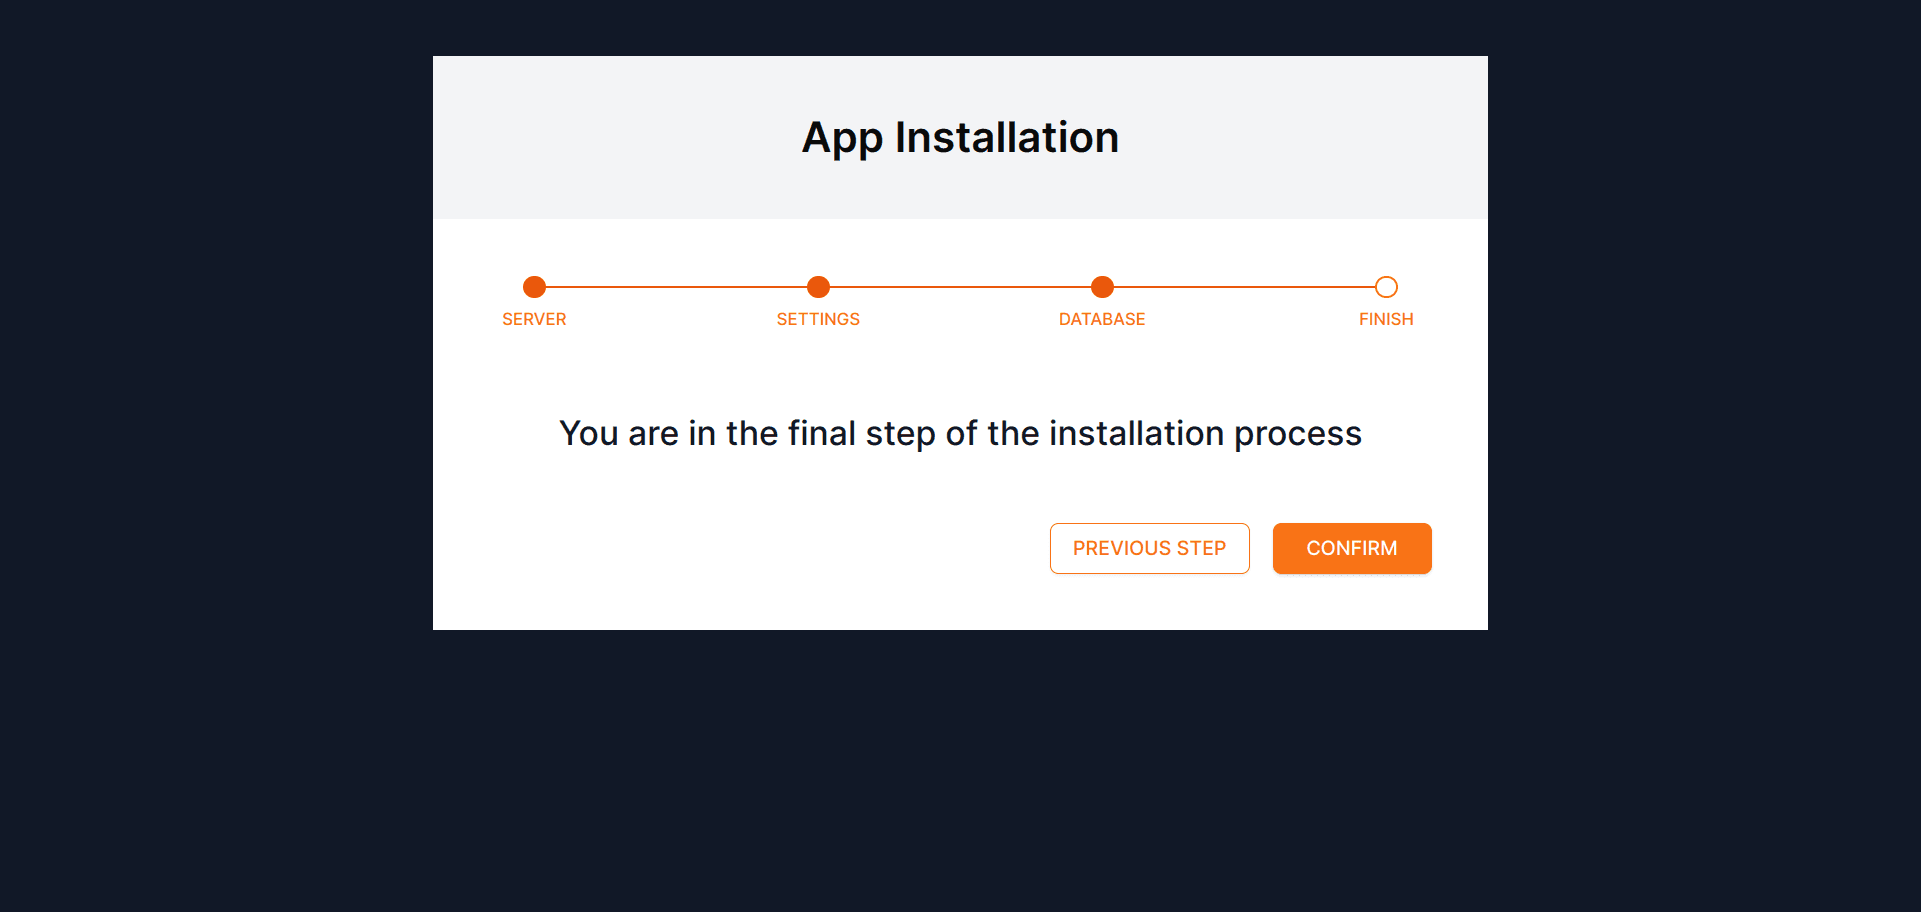Click progress line between Settings and Database
The height and width of the screenshot is (912, 1921).
pyautogui.click(x=960, y=287)
